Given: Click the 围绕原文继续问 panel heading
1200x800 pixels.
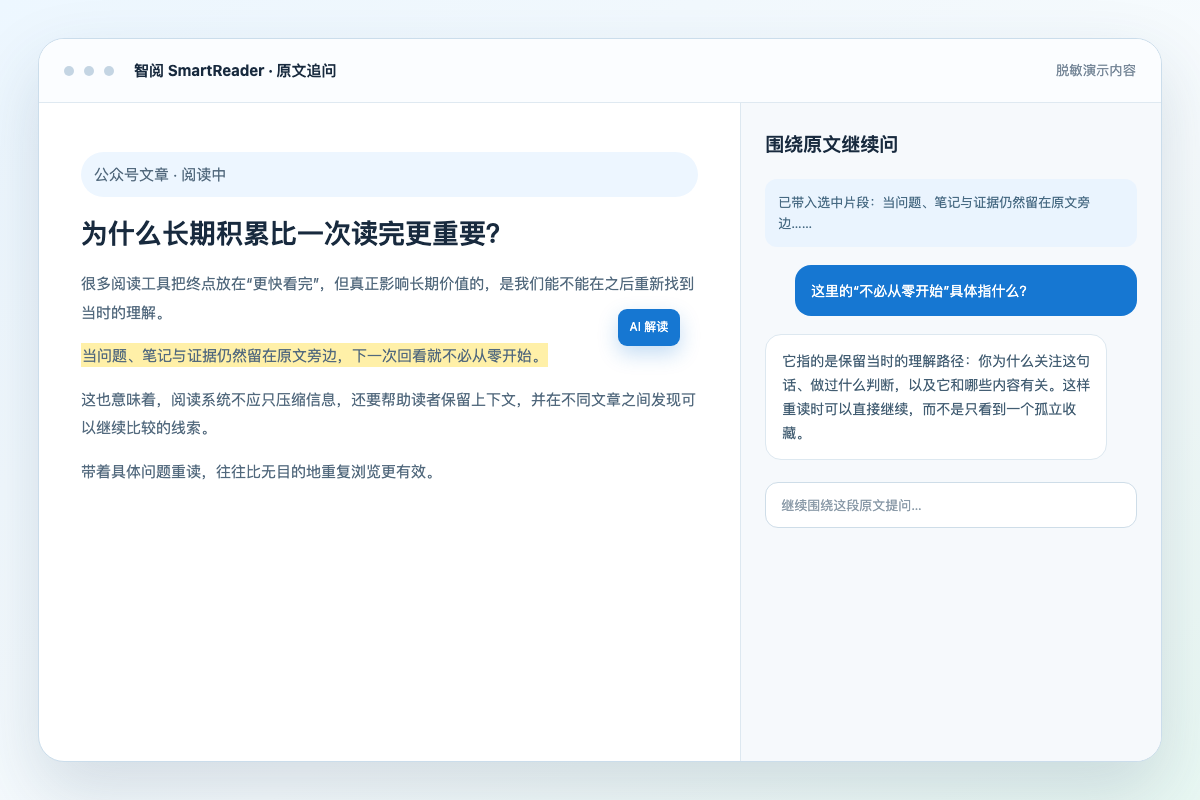Looking at the screenshot, I should [x=831, y=144].
